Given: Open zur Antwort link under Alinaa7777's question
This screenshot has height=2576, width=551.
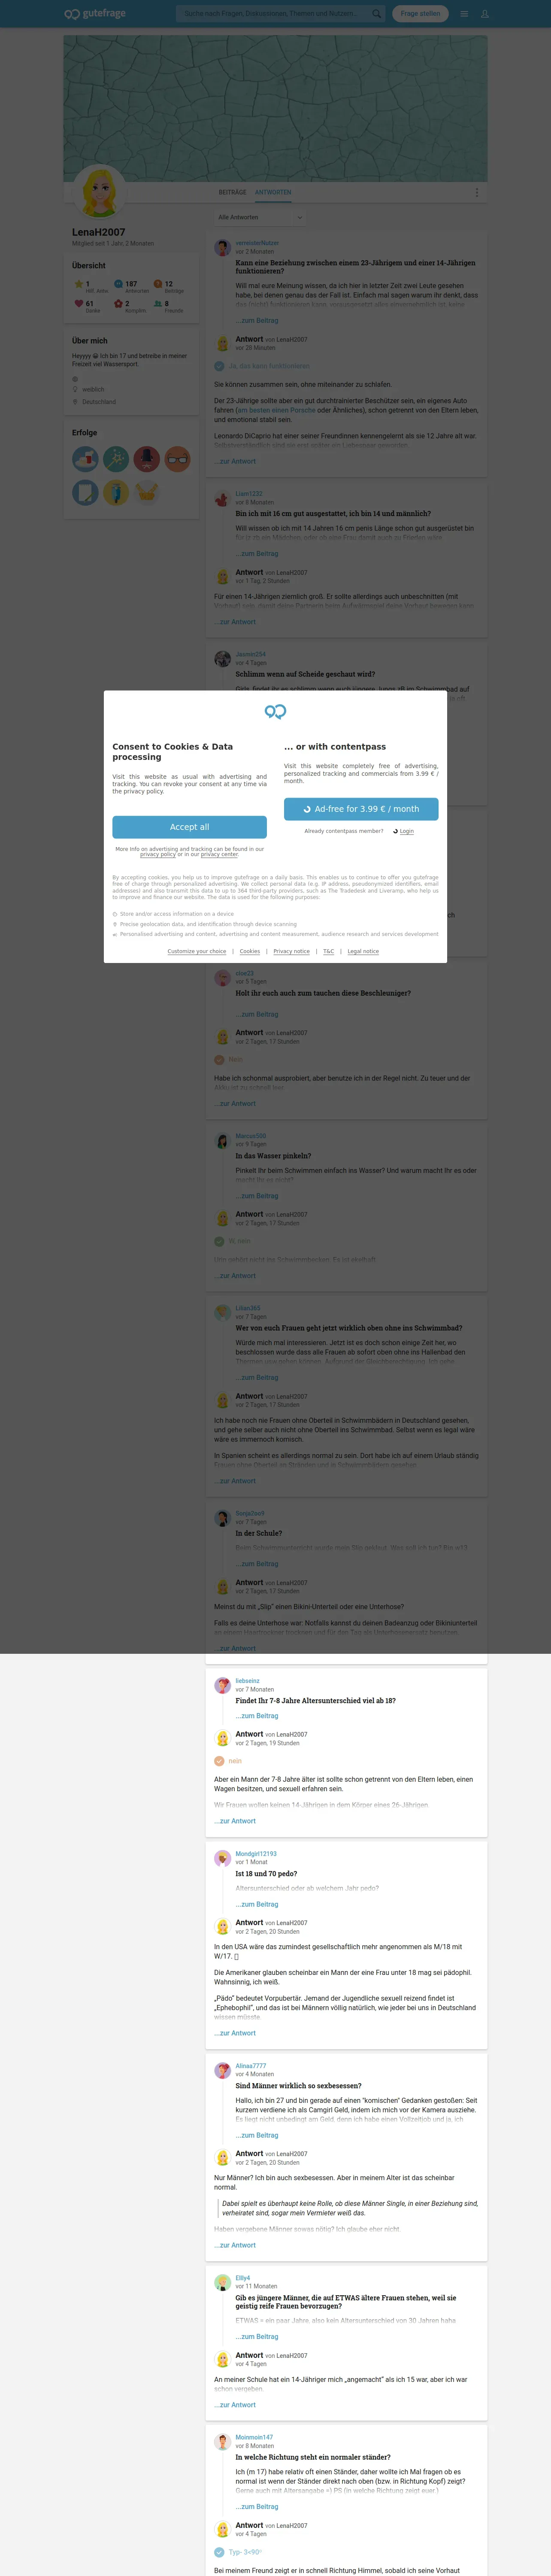Looking at the screenshot, I should pos(235,2245).
